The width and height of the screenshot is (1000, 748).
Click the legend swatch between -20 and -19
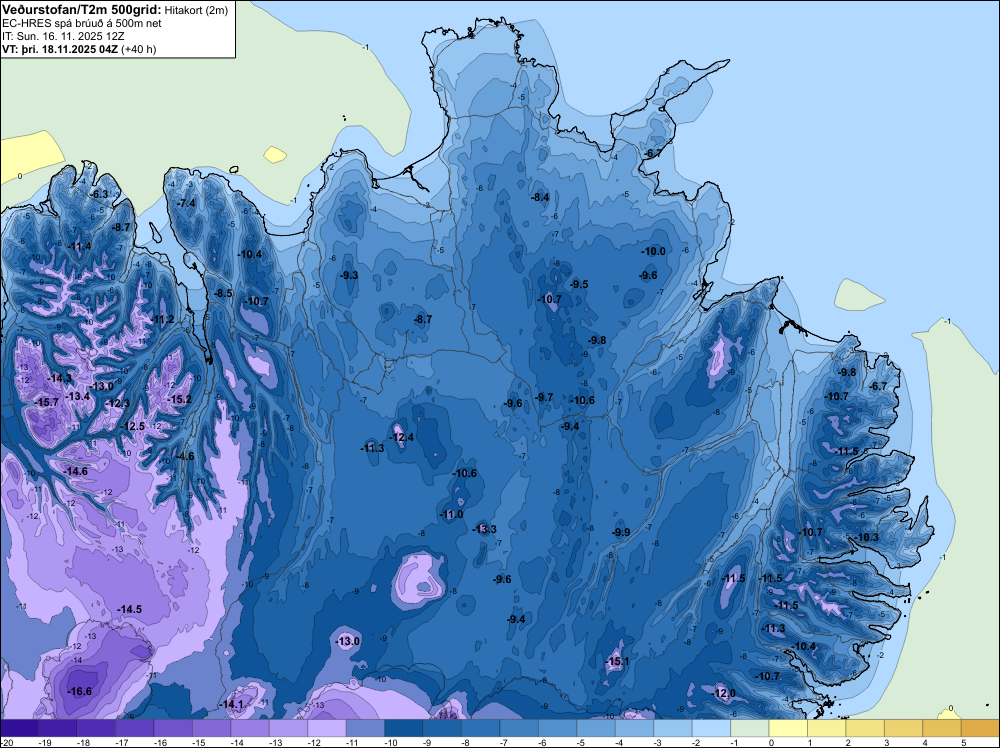tap(19, 728)
